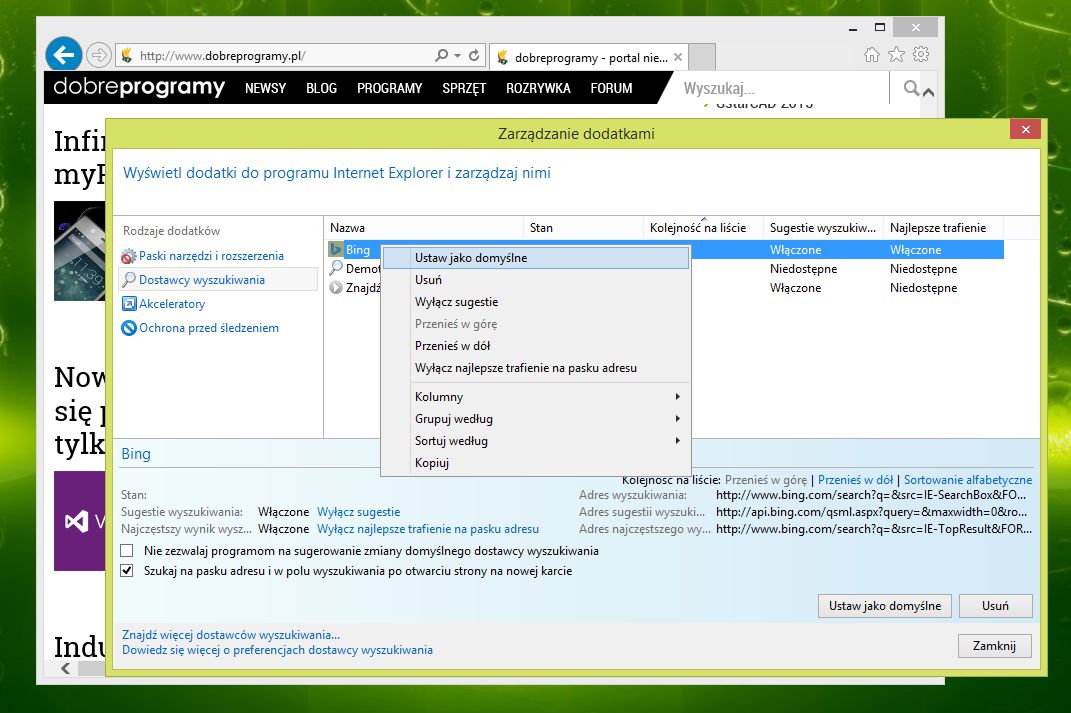Open FORUM in the site navigation
The image size is (1071, 713).
(x=611, y=88)
